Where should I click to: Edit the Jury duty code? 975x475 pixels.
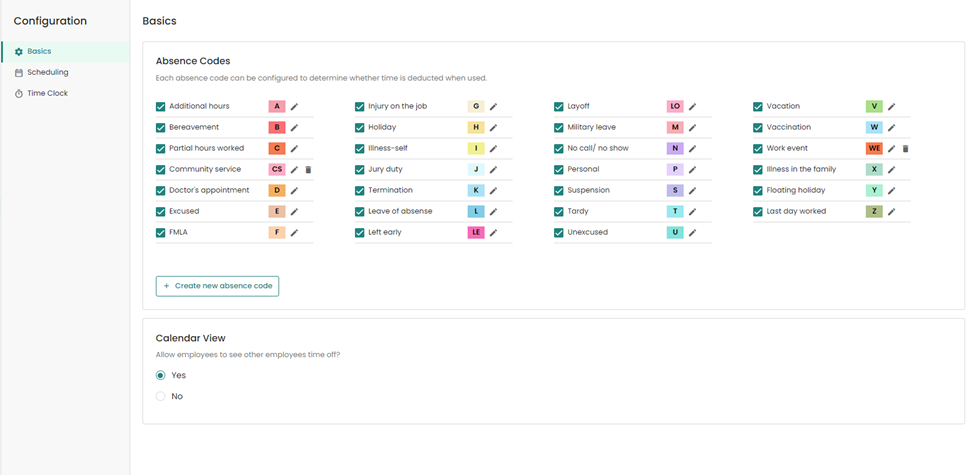(x=493, y=170)
